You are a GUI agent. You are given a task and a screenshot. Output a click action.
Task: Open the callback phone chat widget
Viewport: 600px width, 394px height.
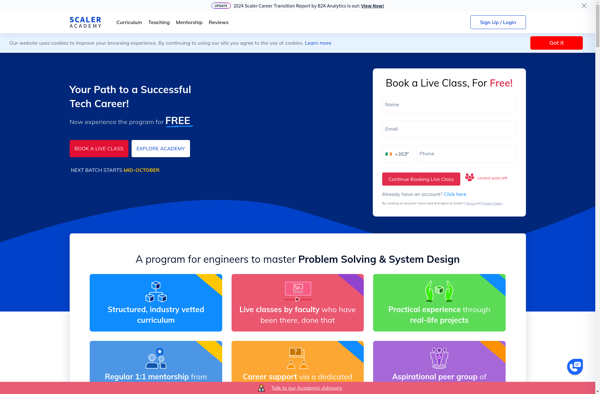[575, 366]
